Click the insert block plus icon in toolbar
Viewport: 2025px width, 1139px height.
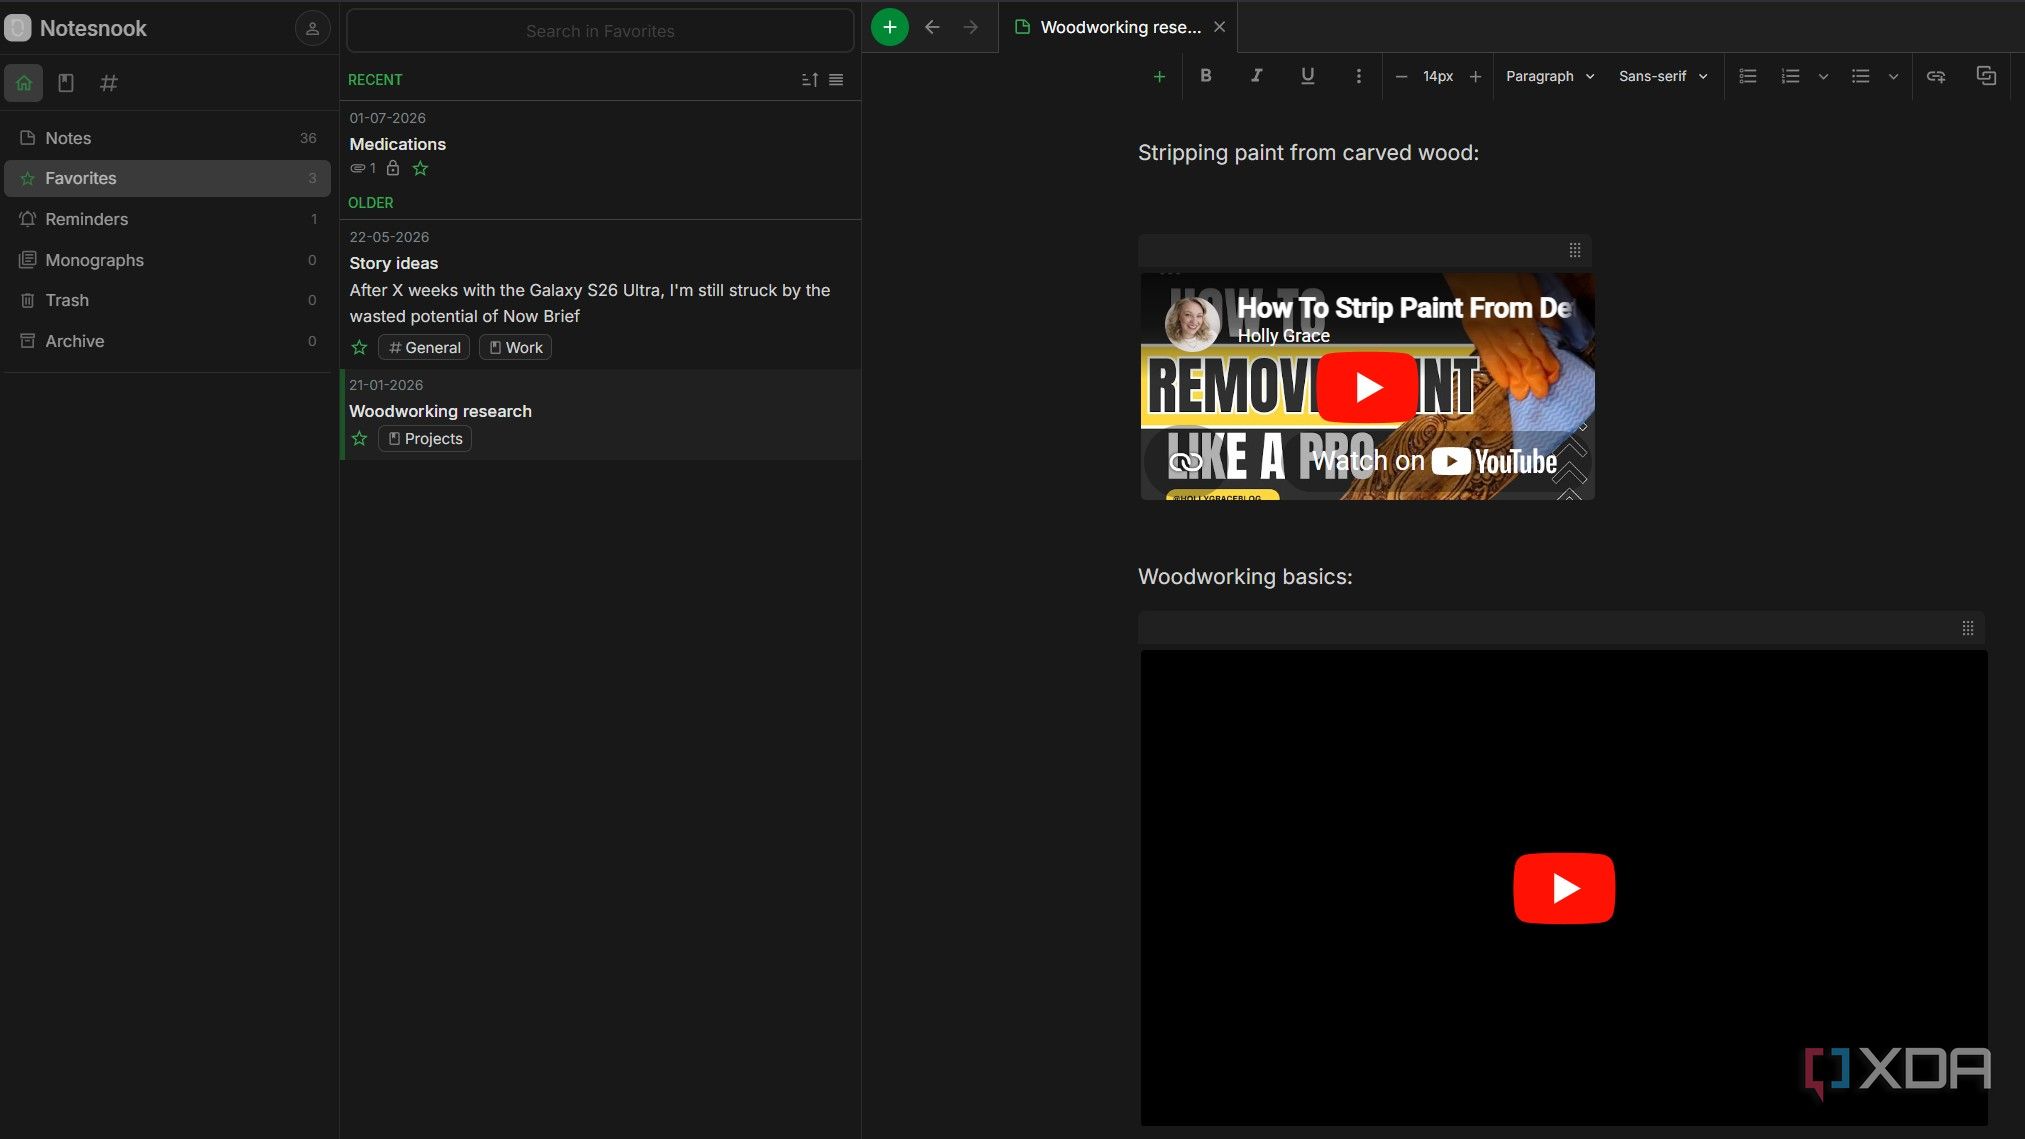click(x=1159, y=76)
